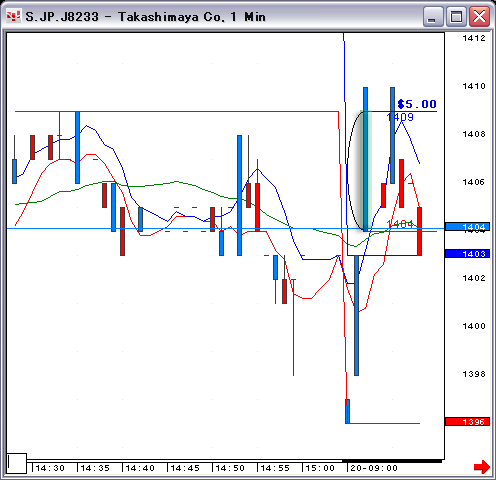Screen dimensions: 496x480
Task: Select the $5.00 profit label
Action: pos(417,104)
